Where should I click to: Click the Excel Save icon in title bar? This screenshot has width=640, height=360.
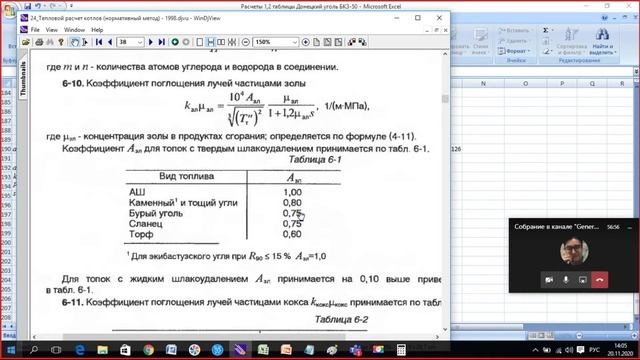point(27,6)
